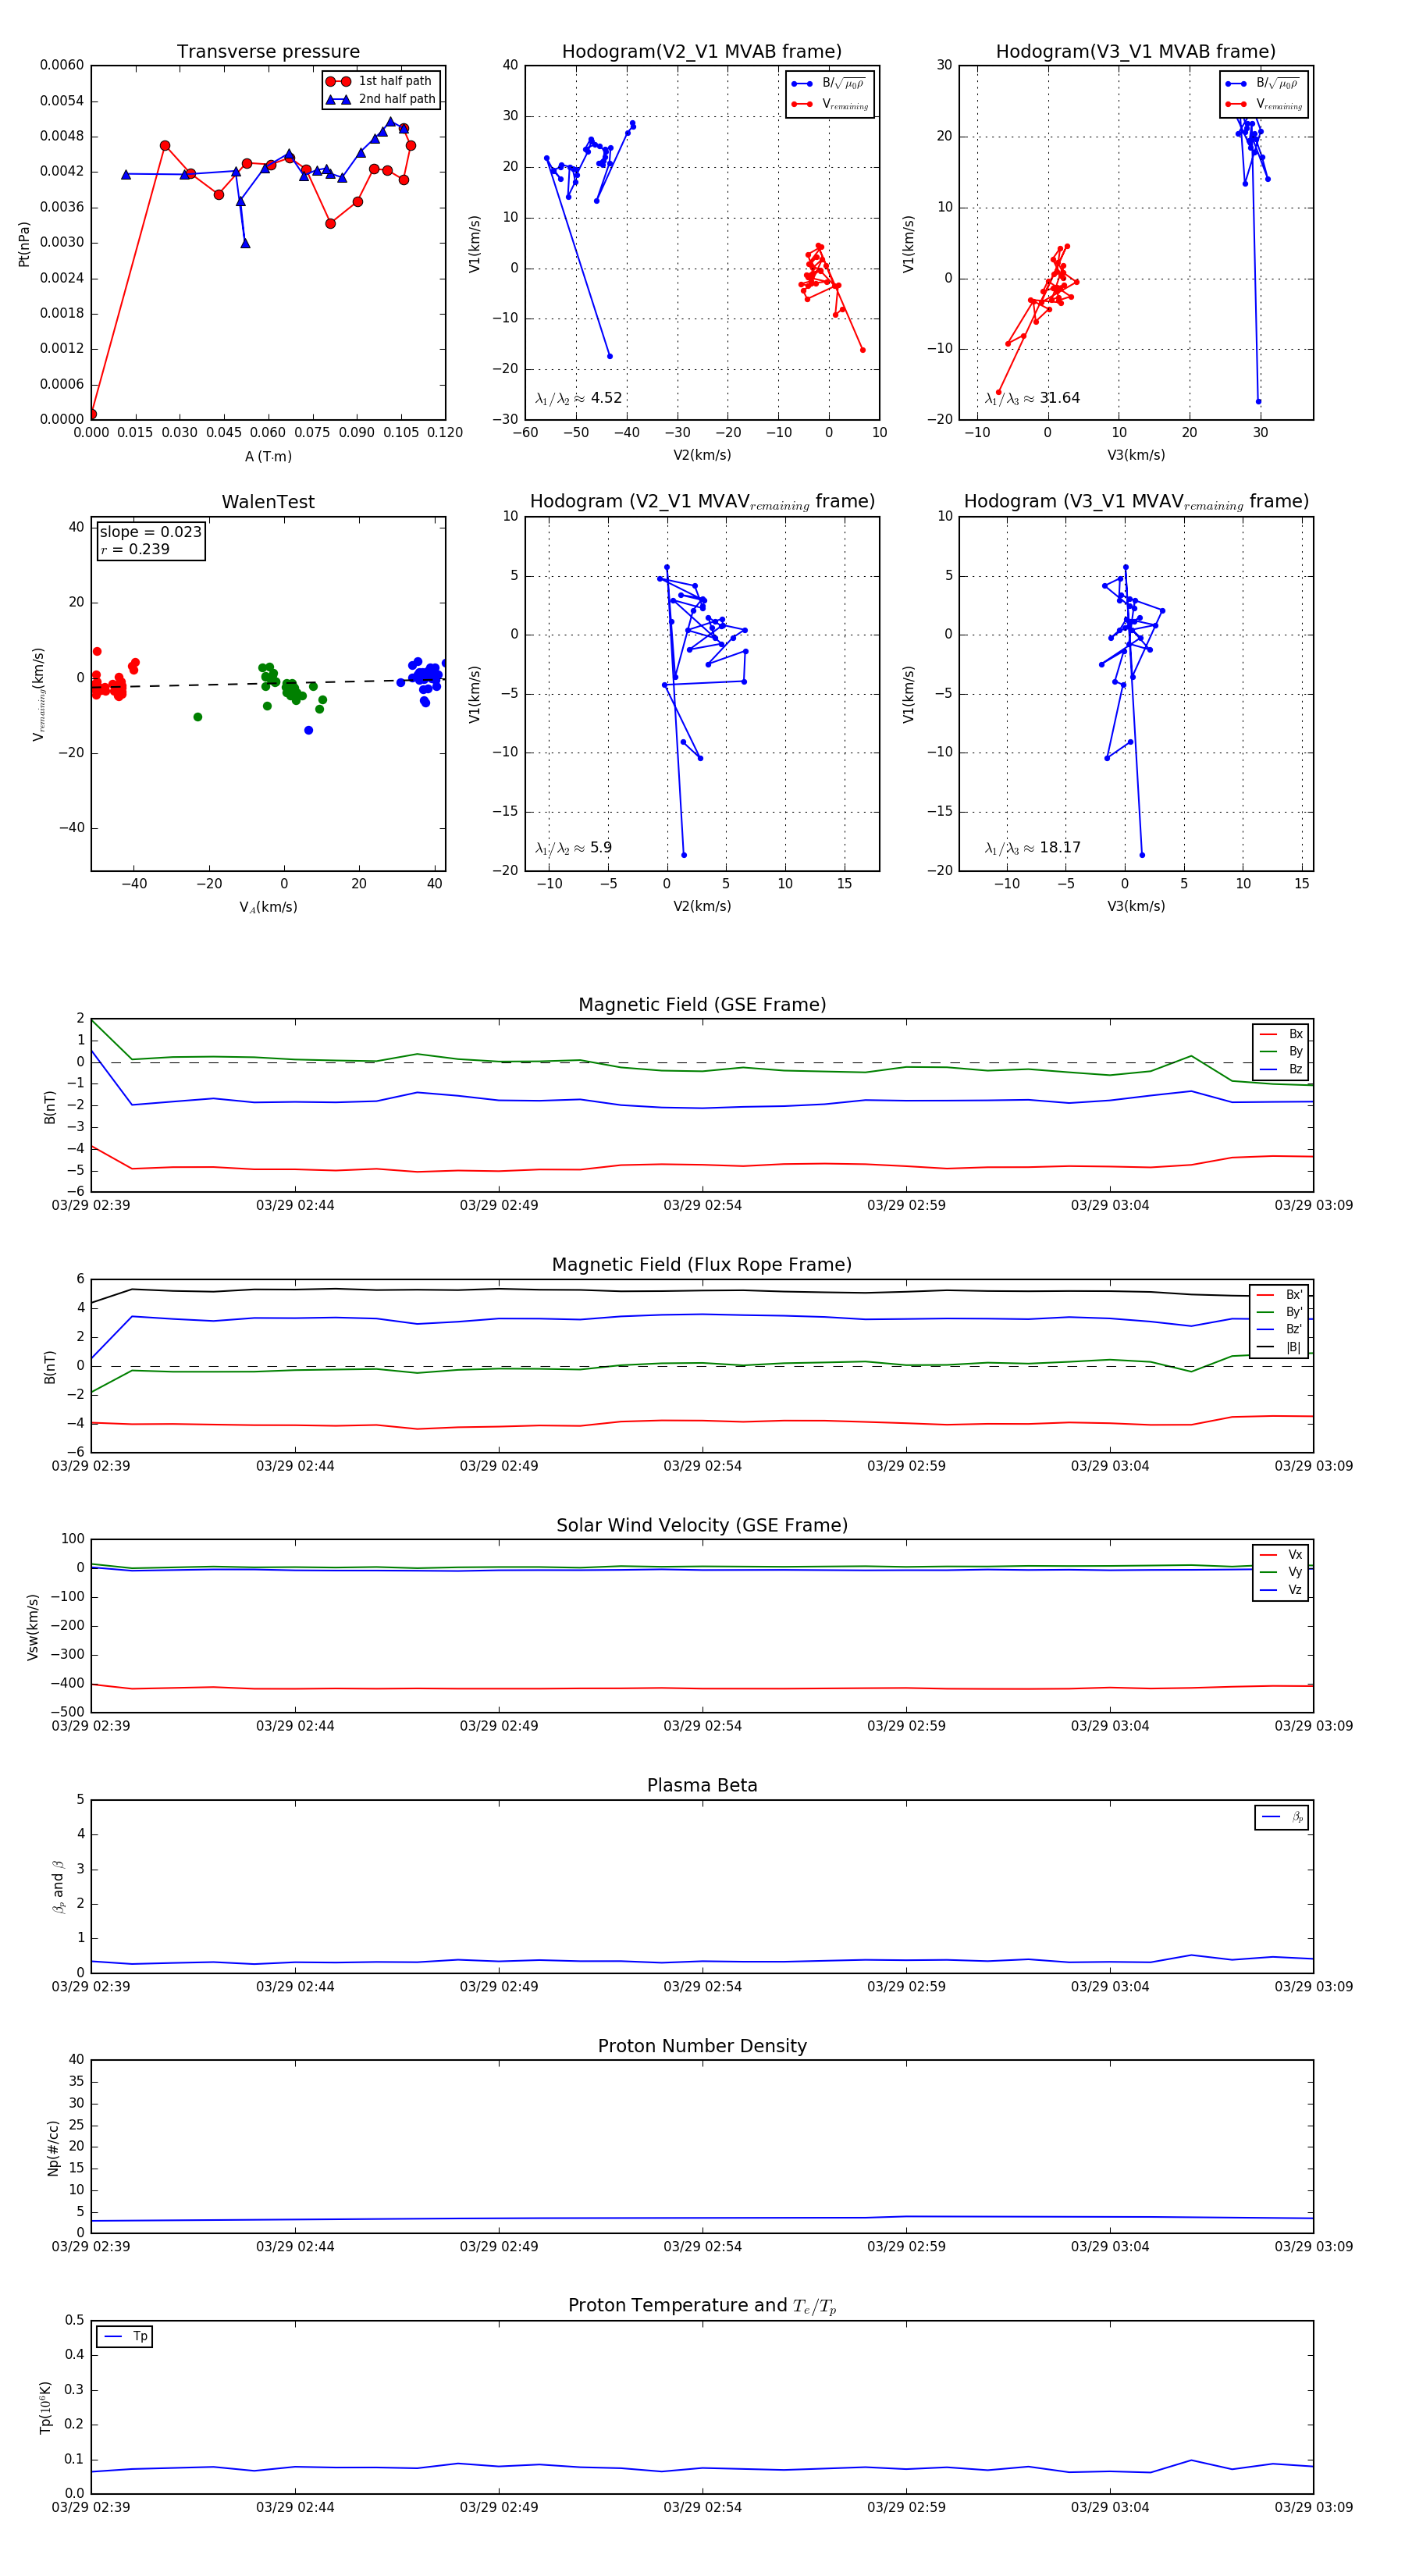Select the "r = 0.239" annotation
Screen dimensions: 1405x2576
pyautogui.click(x=135, y=549)
